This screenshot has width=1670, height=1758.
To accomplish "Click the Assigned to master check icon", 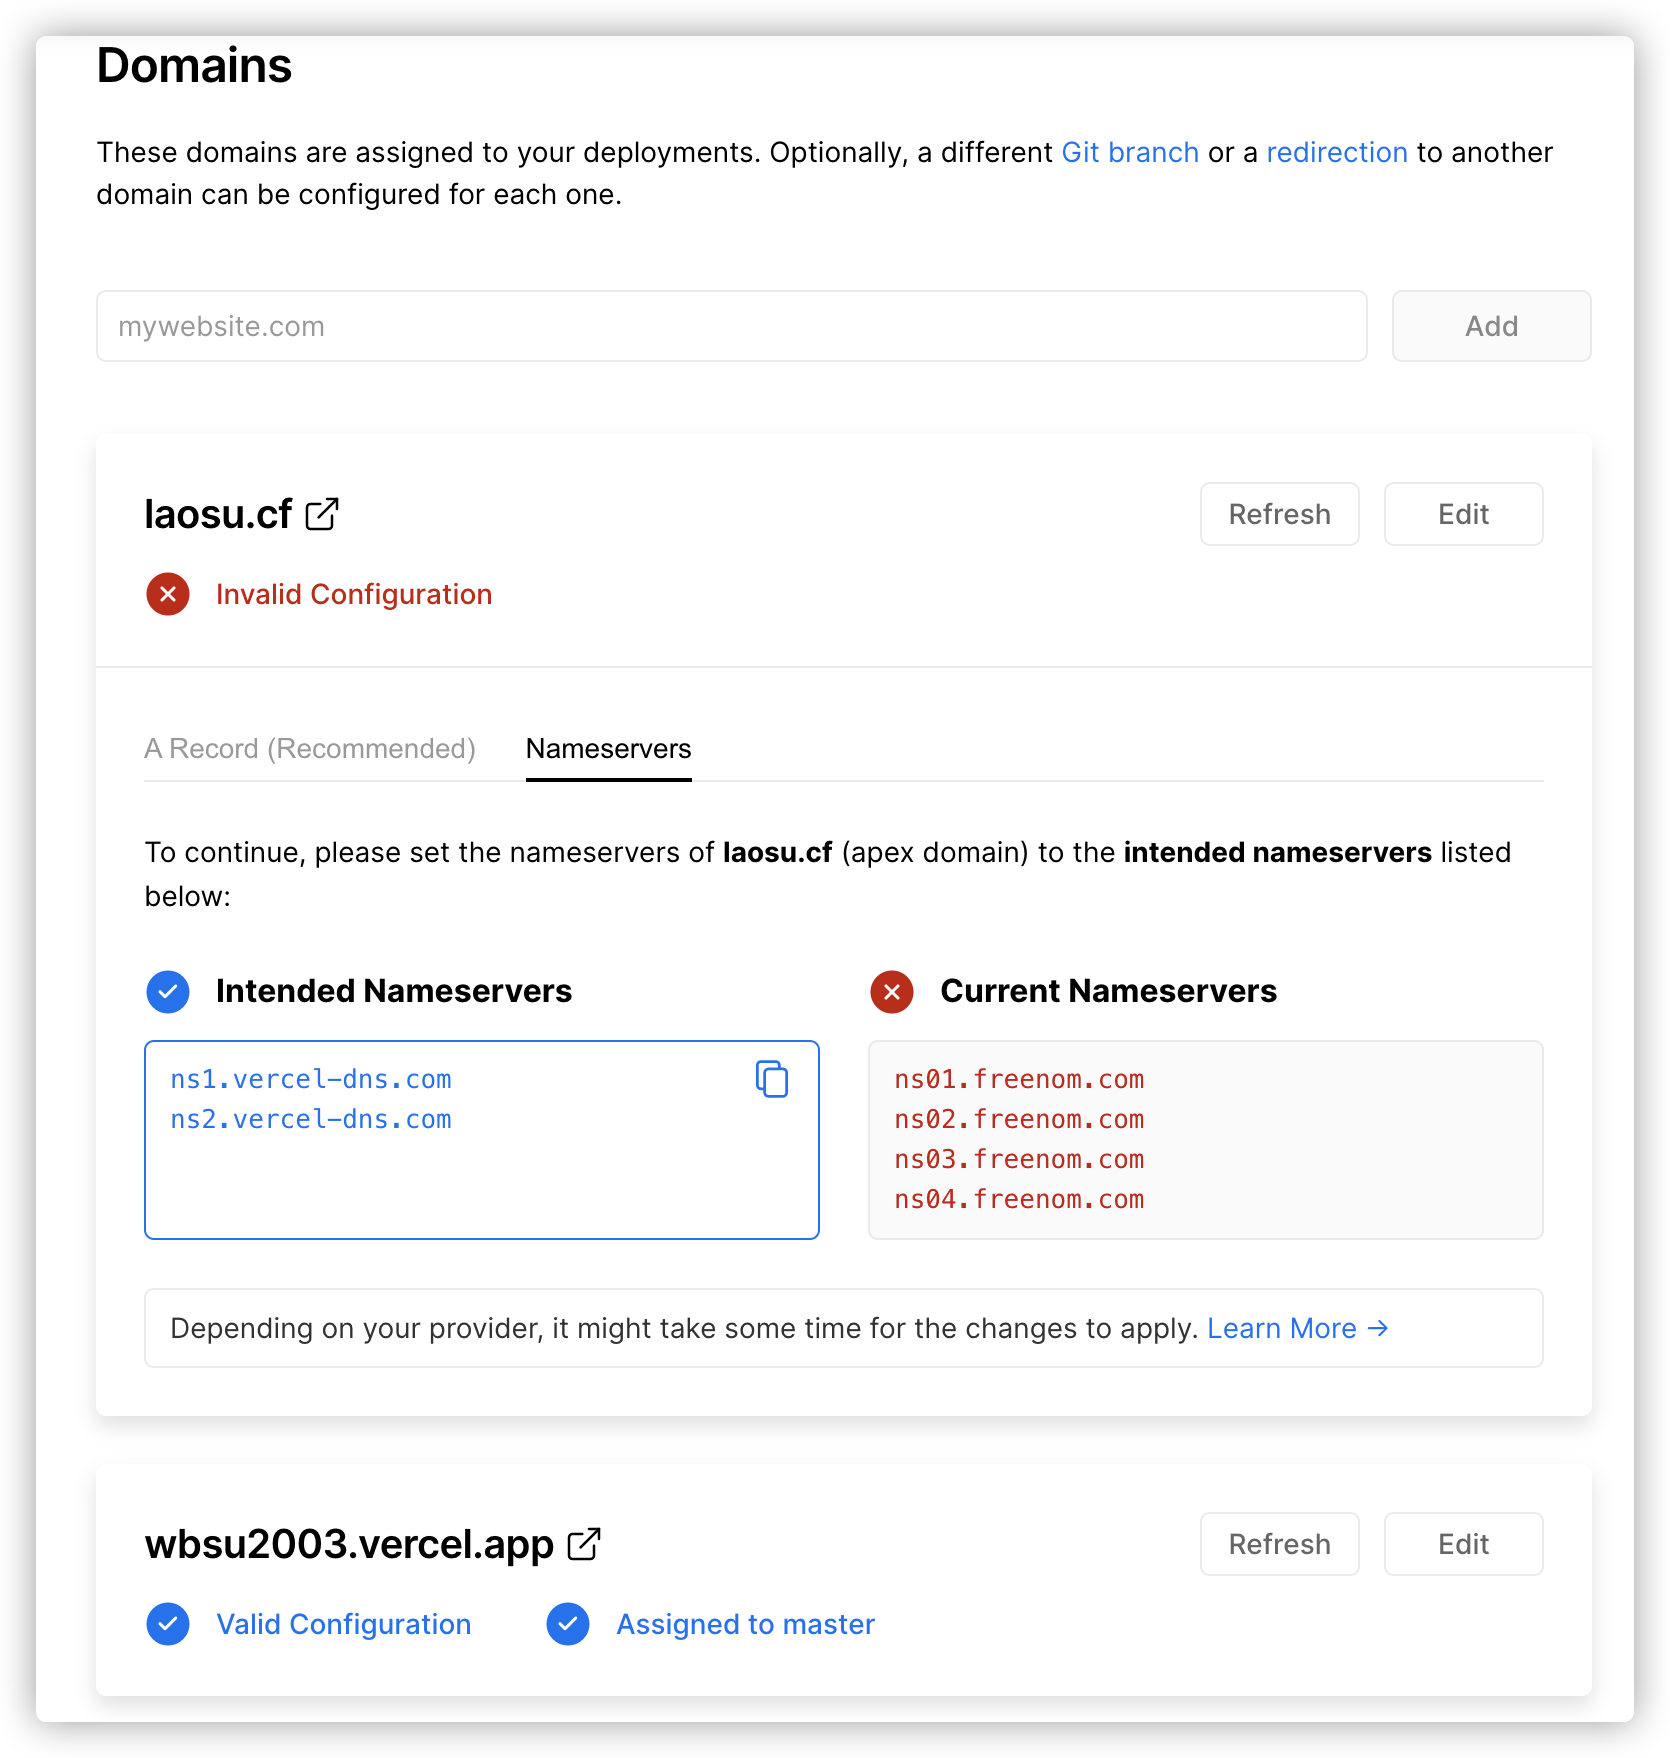I will coord(568,1624).
